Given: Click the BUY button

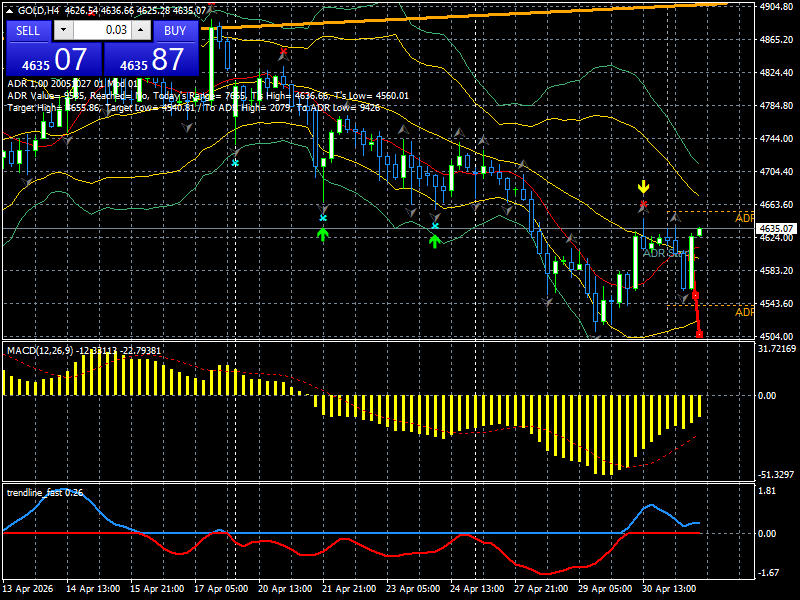Looking at the screenshot, I should (175, 31).
